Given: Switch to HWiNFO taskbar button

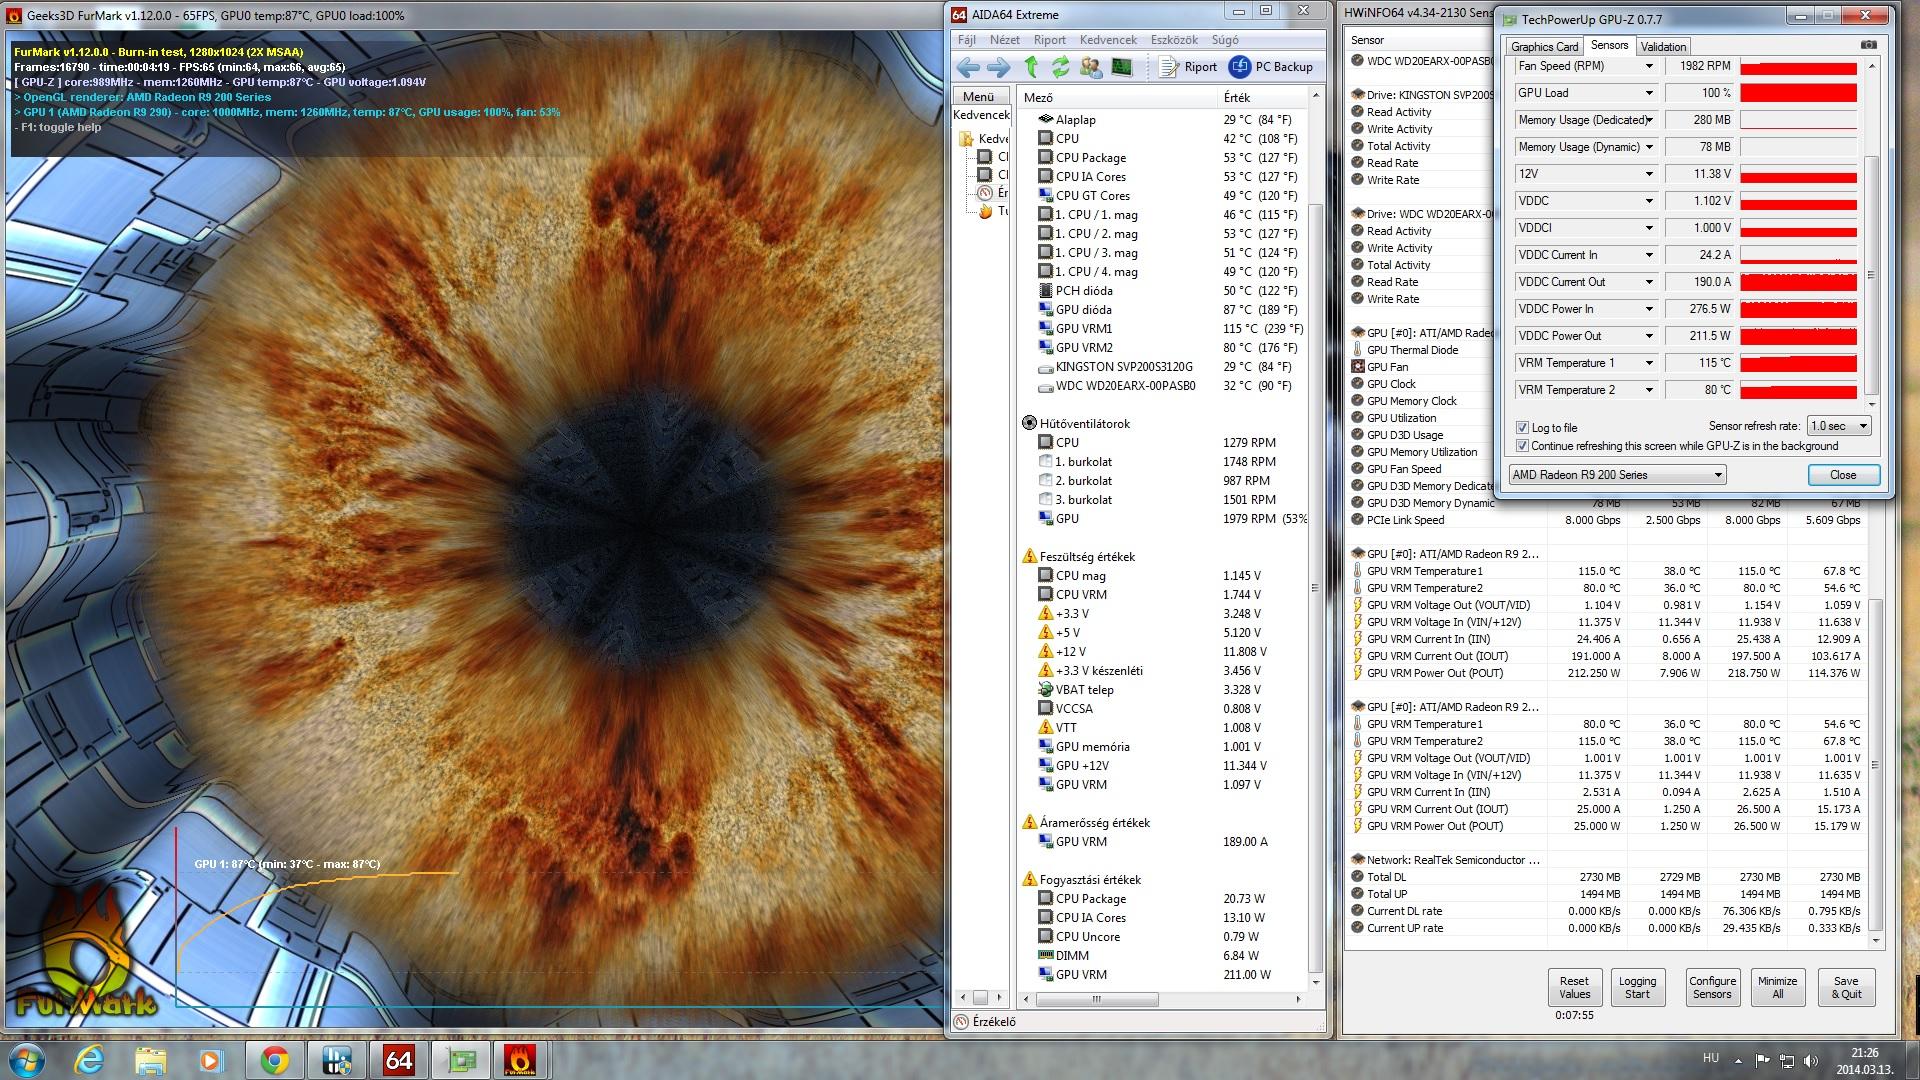Looking at the screenshot, I should coord(337,1060).
